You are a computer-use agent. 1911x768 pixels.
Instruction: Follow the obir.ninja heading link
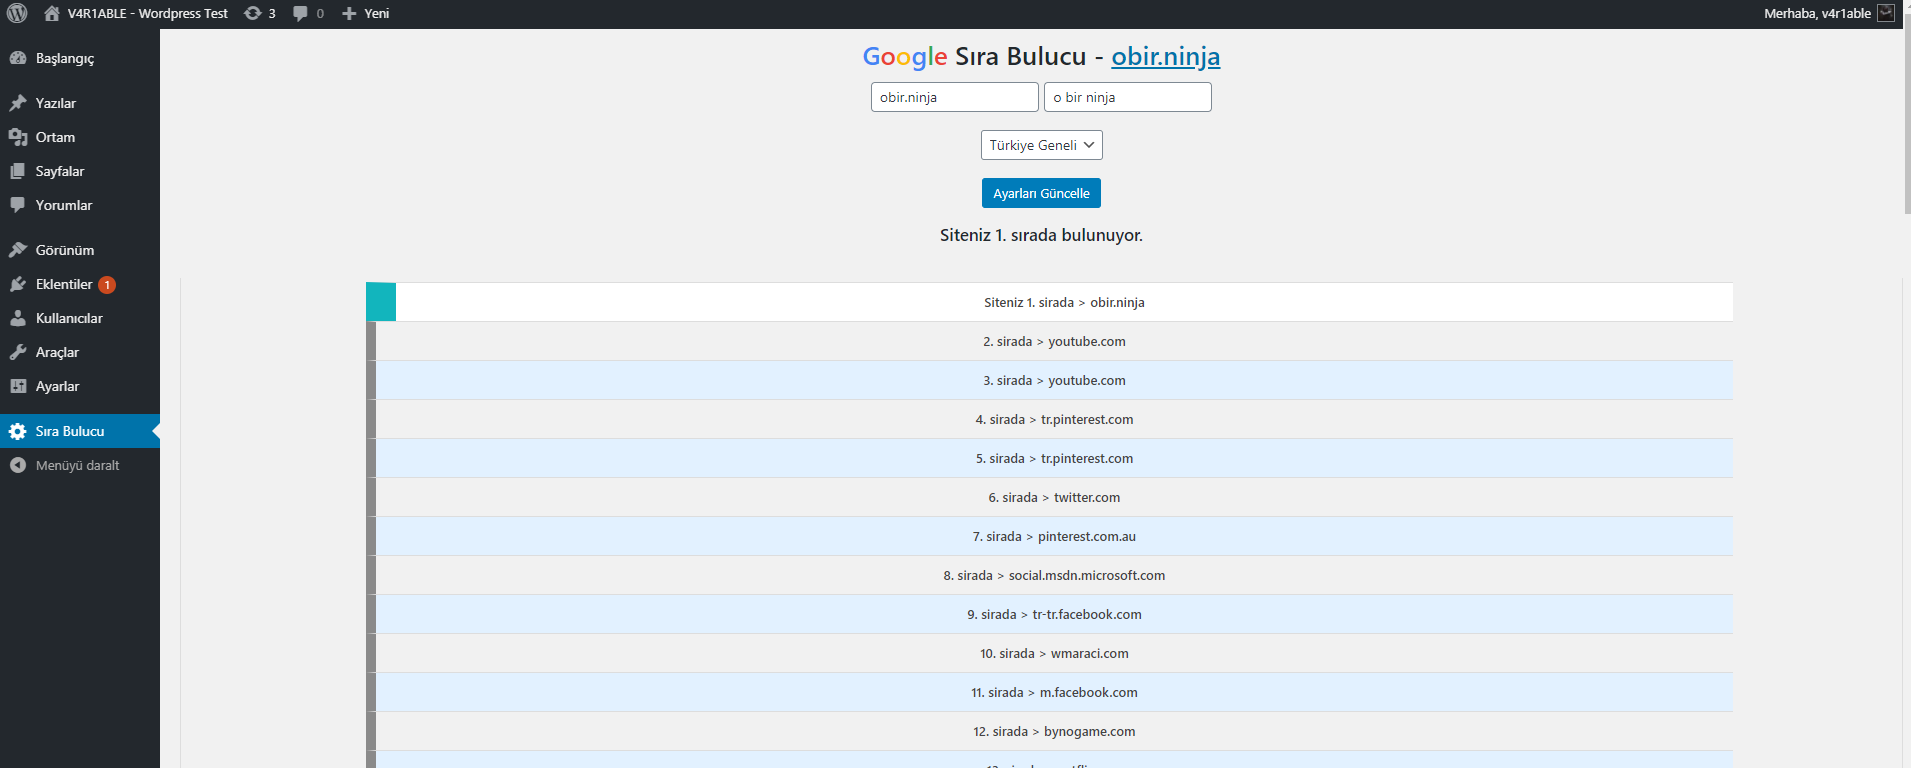1165,57
